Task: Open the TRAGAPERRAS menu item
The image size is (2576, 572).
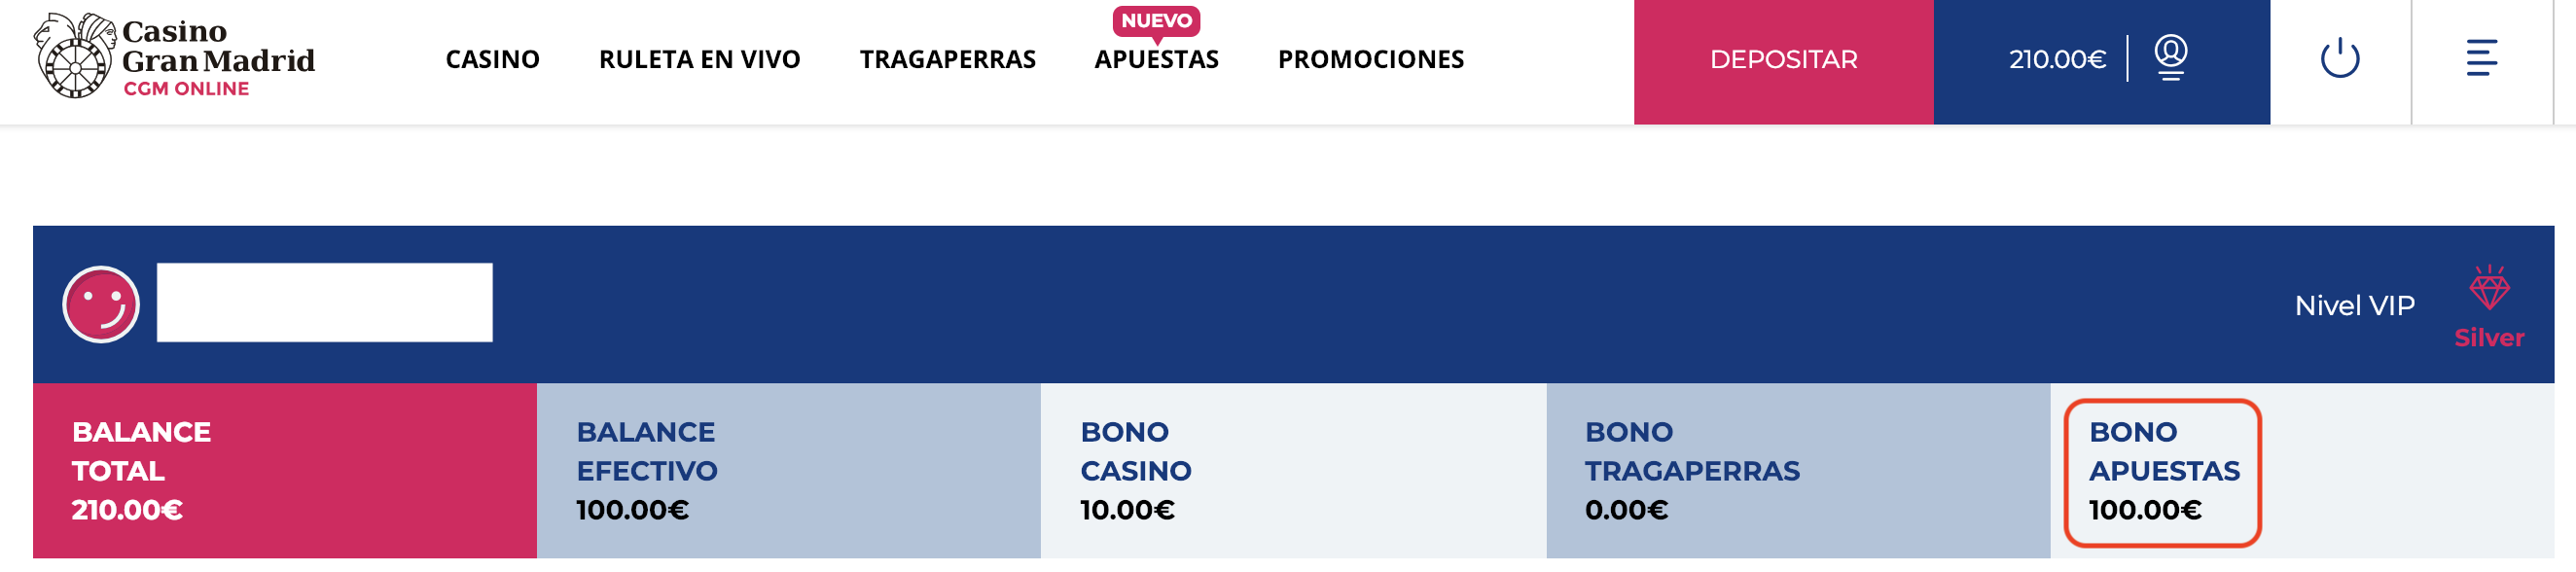Action: (948, 60)
